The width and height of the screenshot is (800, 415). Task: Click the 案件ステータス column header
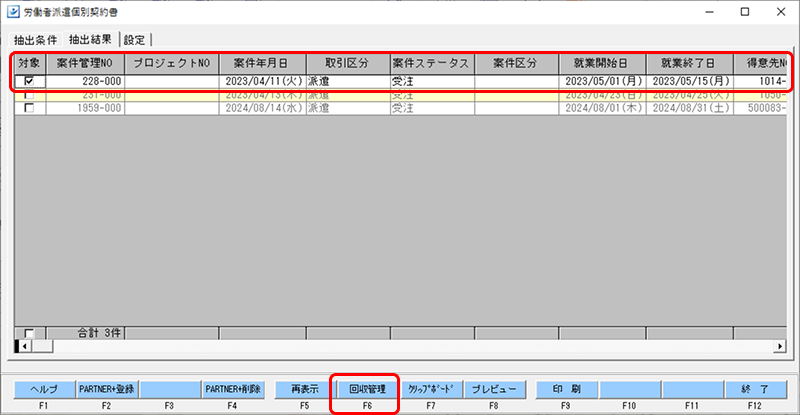point(432,63)
